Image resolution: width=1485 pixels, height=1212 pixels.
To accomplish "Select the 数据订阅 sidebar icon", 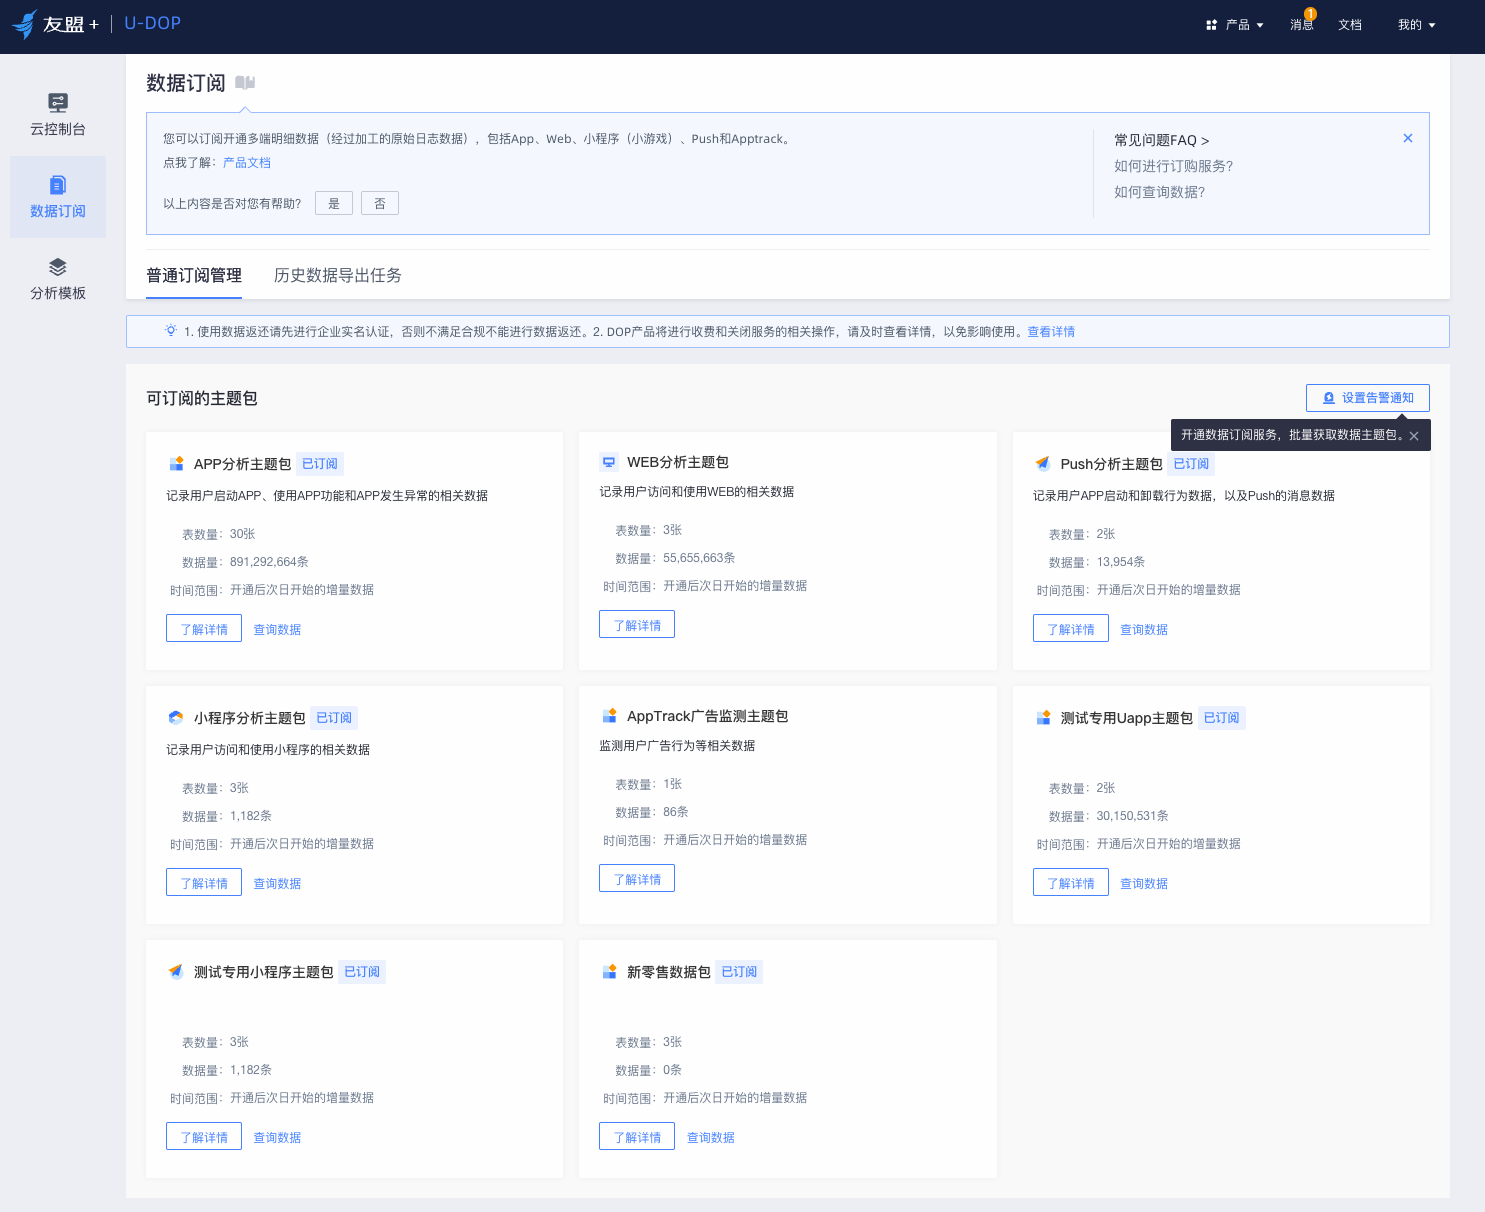I will click(x=58, y=185).
